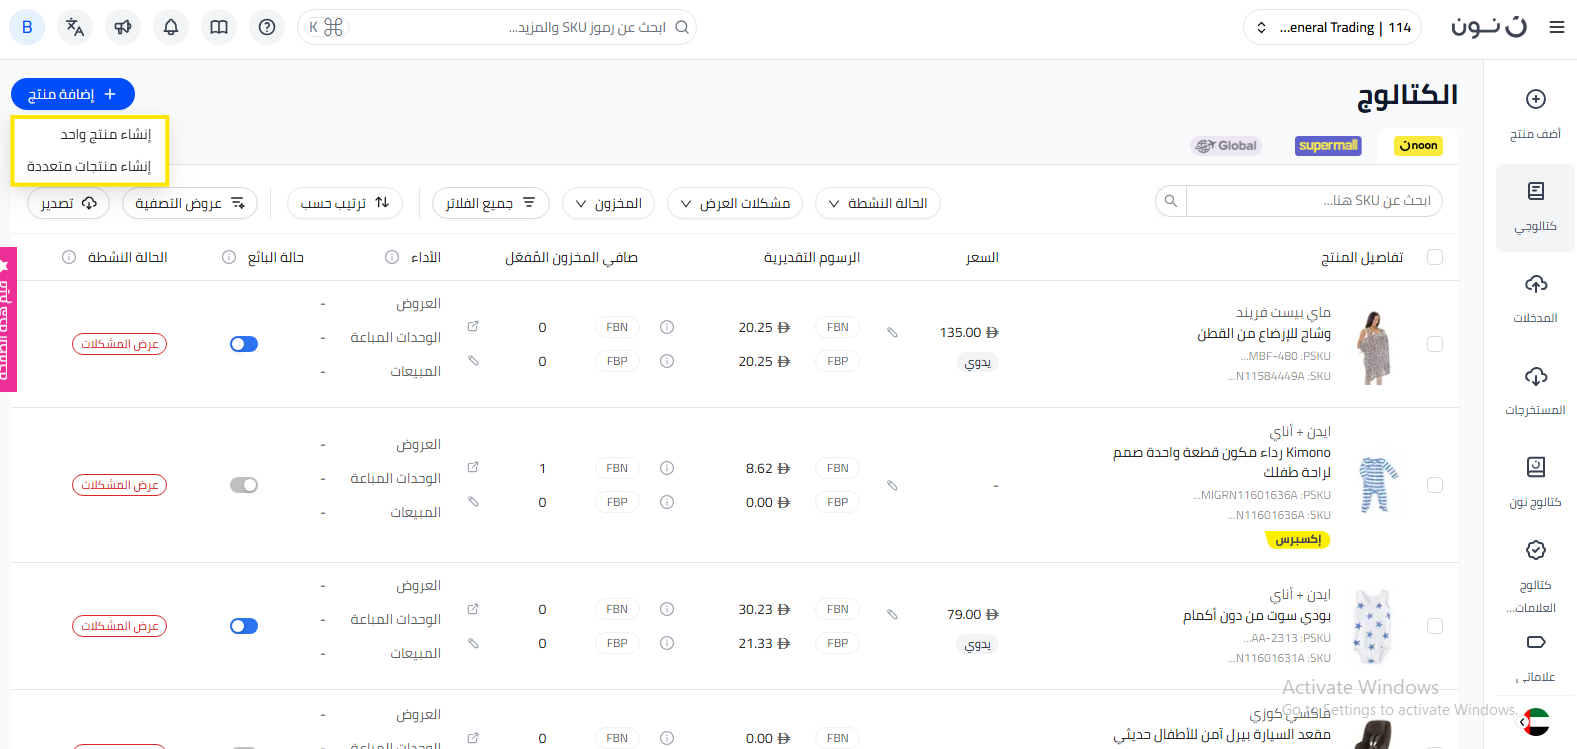1577x749 pixels.
Task: Click the announcements megaphone icon
Action: [x=123, y=27]
